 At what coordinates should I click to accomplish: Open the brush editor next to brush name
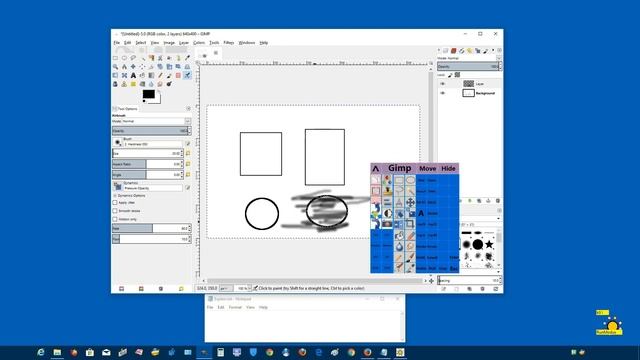pos(188,144)
